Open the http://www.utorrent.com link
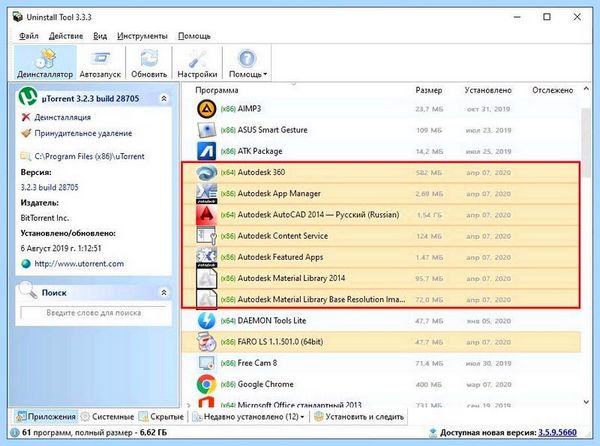This screenshot has height=446, width=600. (x=79, y=264)
